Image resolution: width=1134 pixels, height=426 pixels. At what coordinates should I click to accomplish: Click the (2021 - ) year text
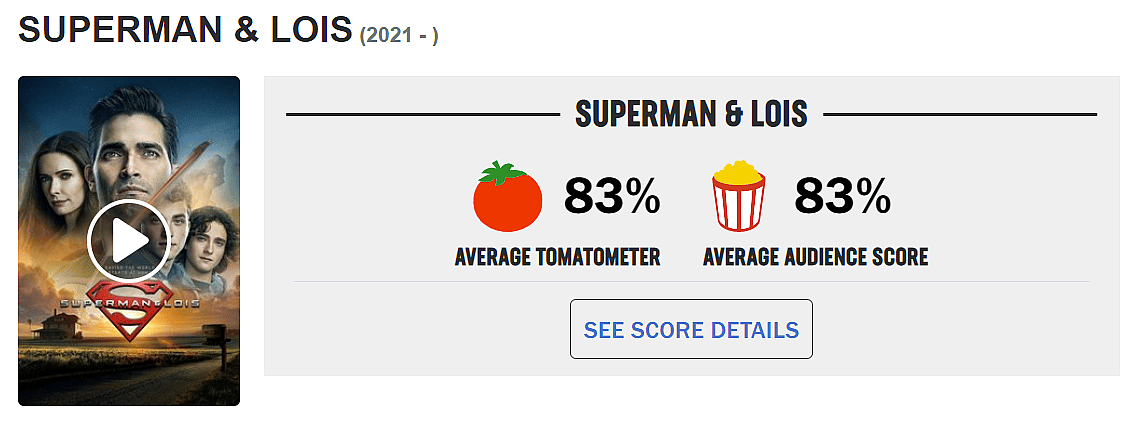click(x=399, y=35)
